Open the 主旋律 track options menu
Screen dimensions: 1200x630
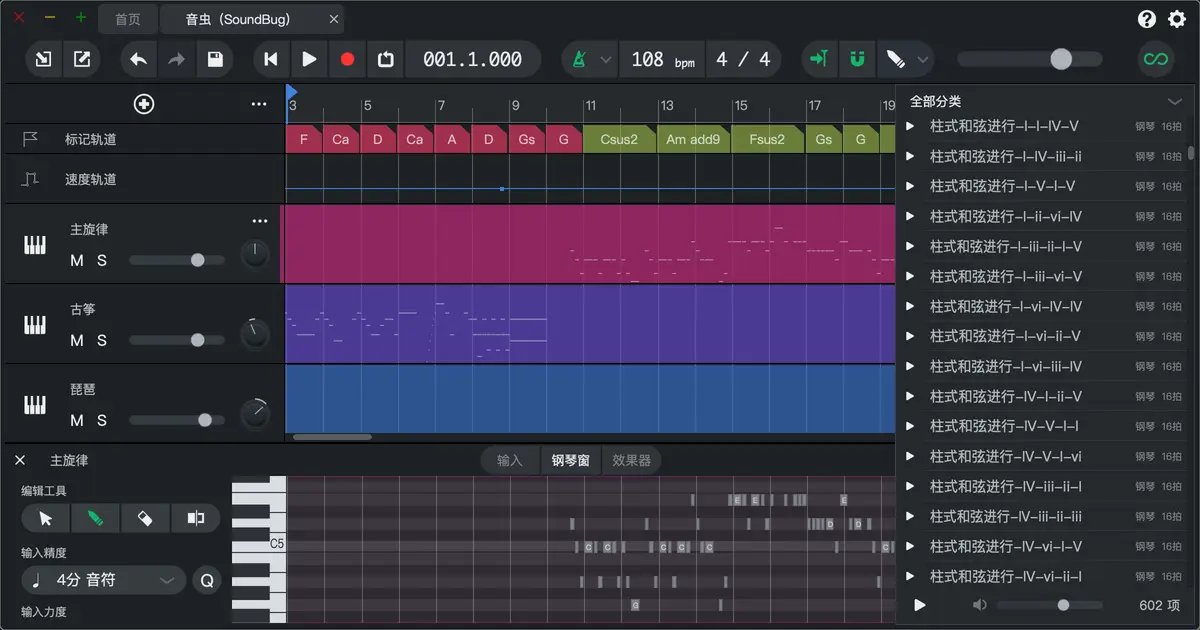(260, 221)
